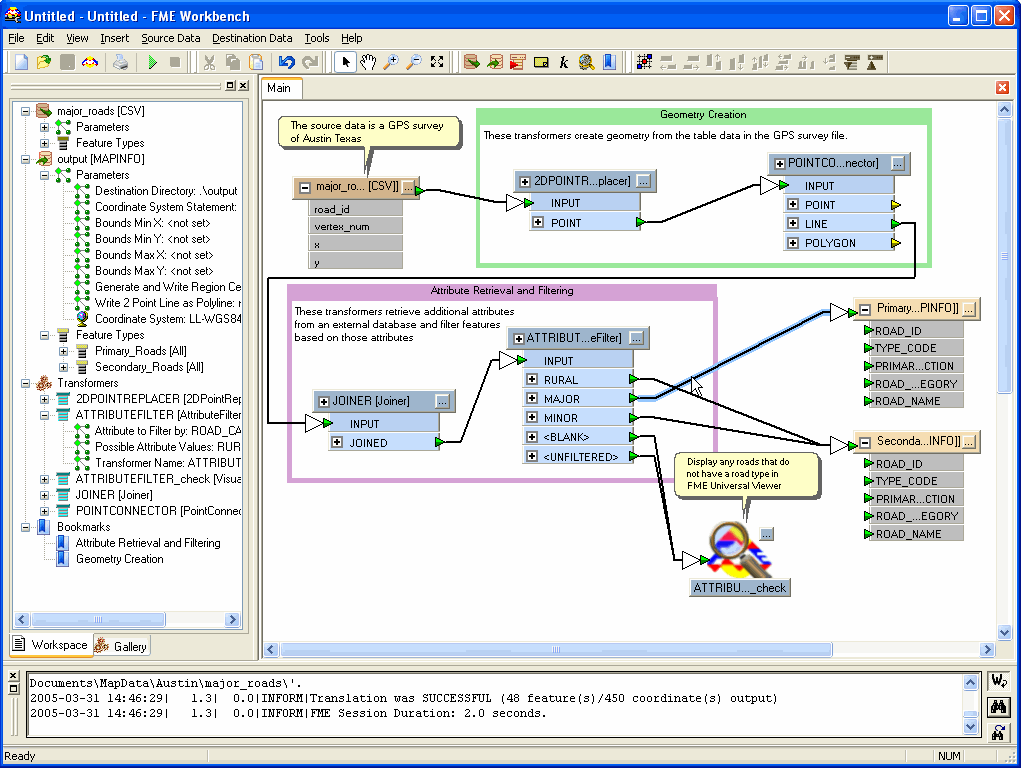Run the translation with the green play icon

[153, 61]
